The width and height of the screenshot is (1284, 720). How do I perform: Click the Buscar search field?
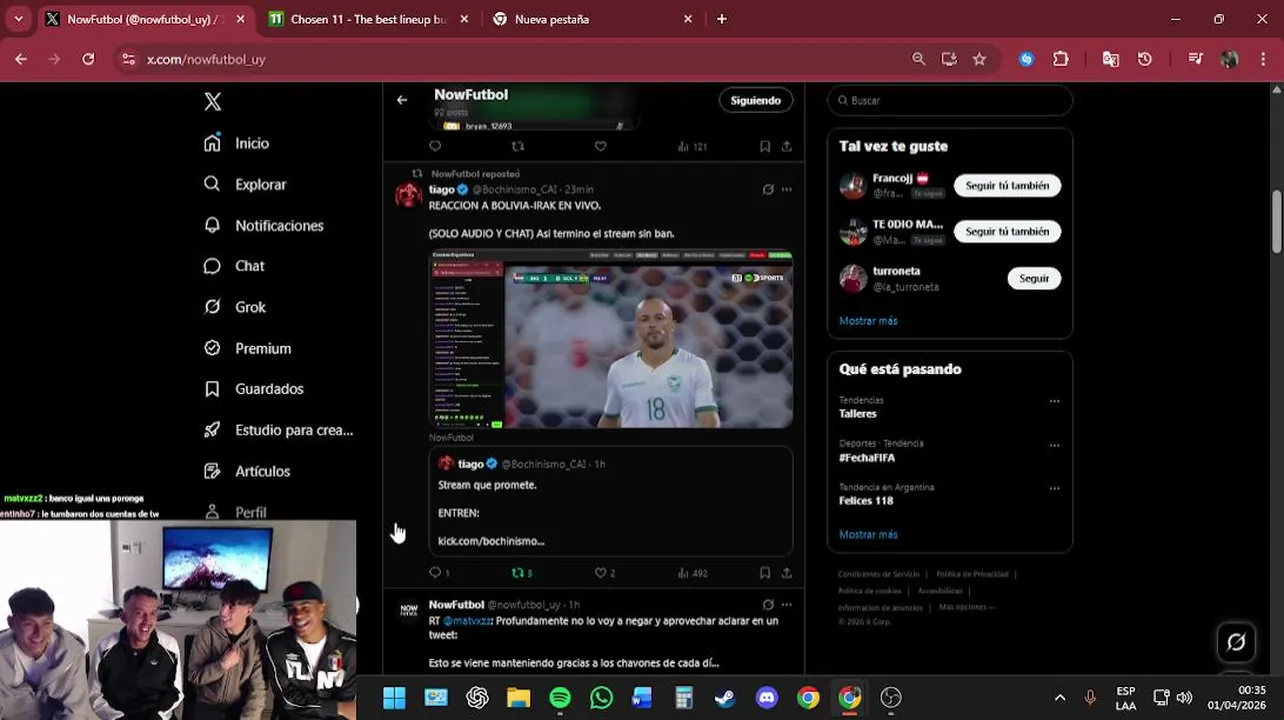point(950,100)
